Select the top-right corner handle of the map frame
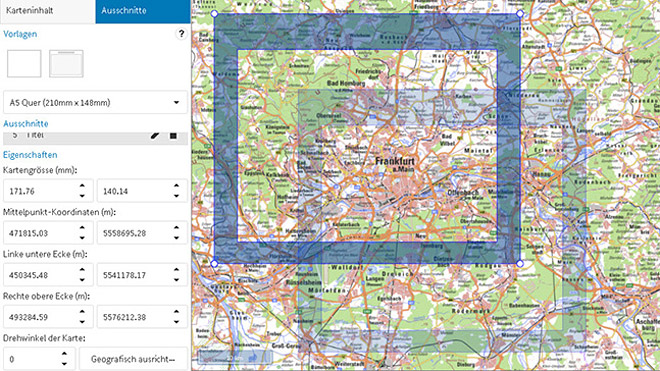Viewport: 660px width, 371px height. (x=520, y=14)
